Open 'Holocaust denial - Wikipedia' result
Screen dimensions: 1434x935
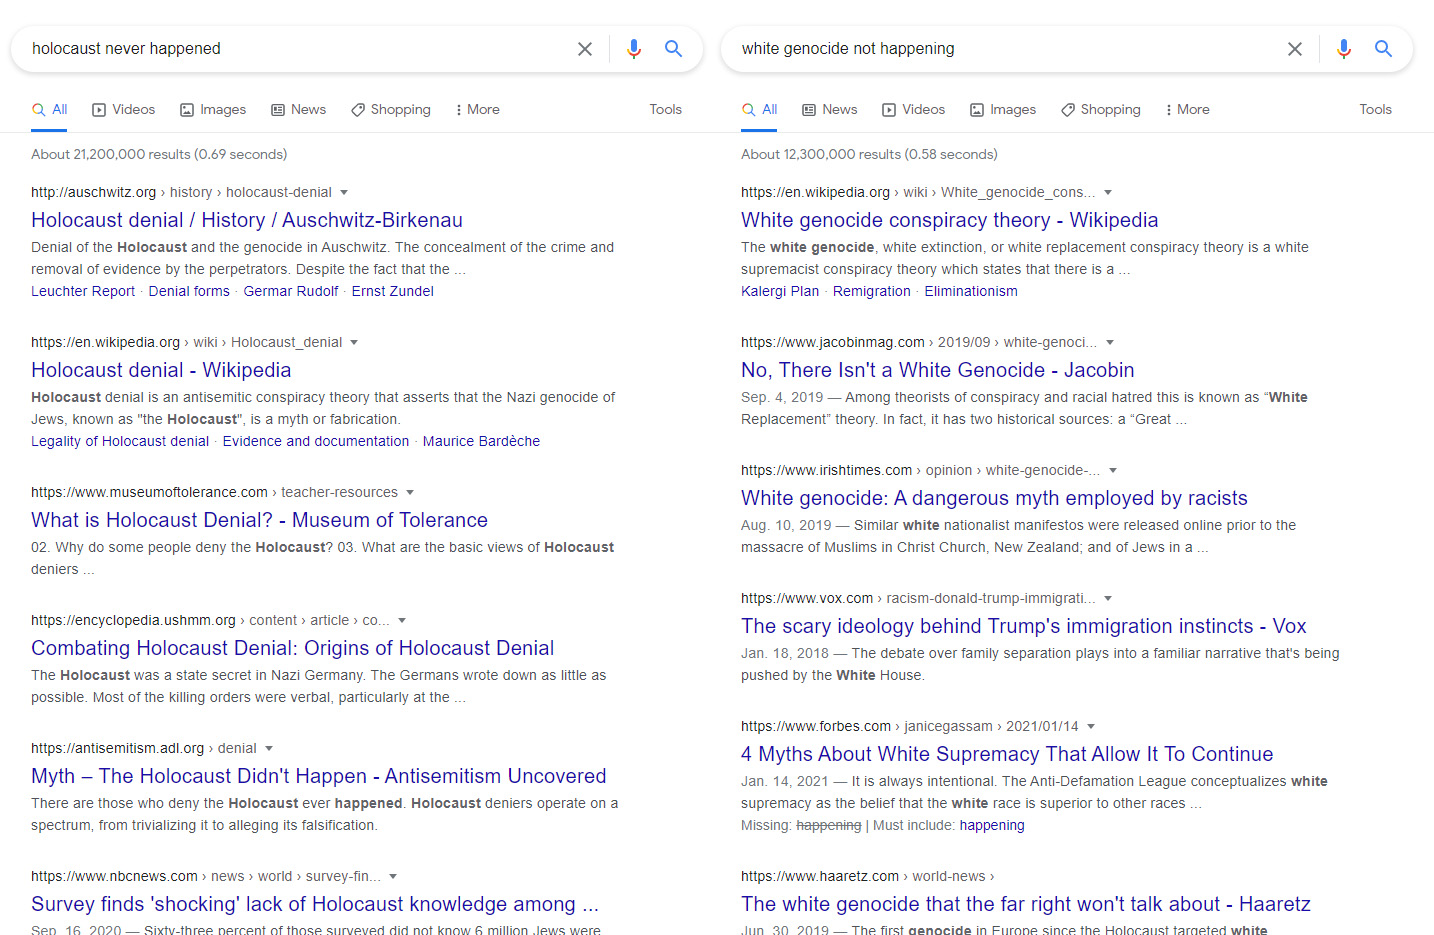(161, 370)
